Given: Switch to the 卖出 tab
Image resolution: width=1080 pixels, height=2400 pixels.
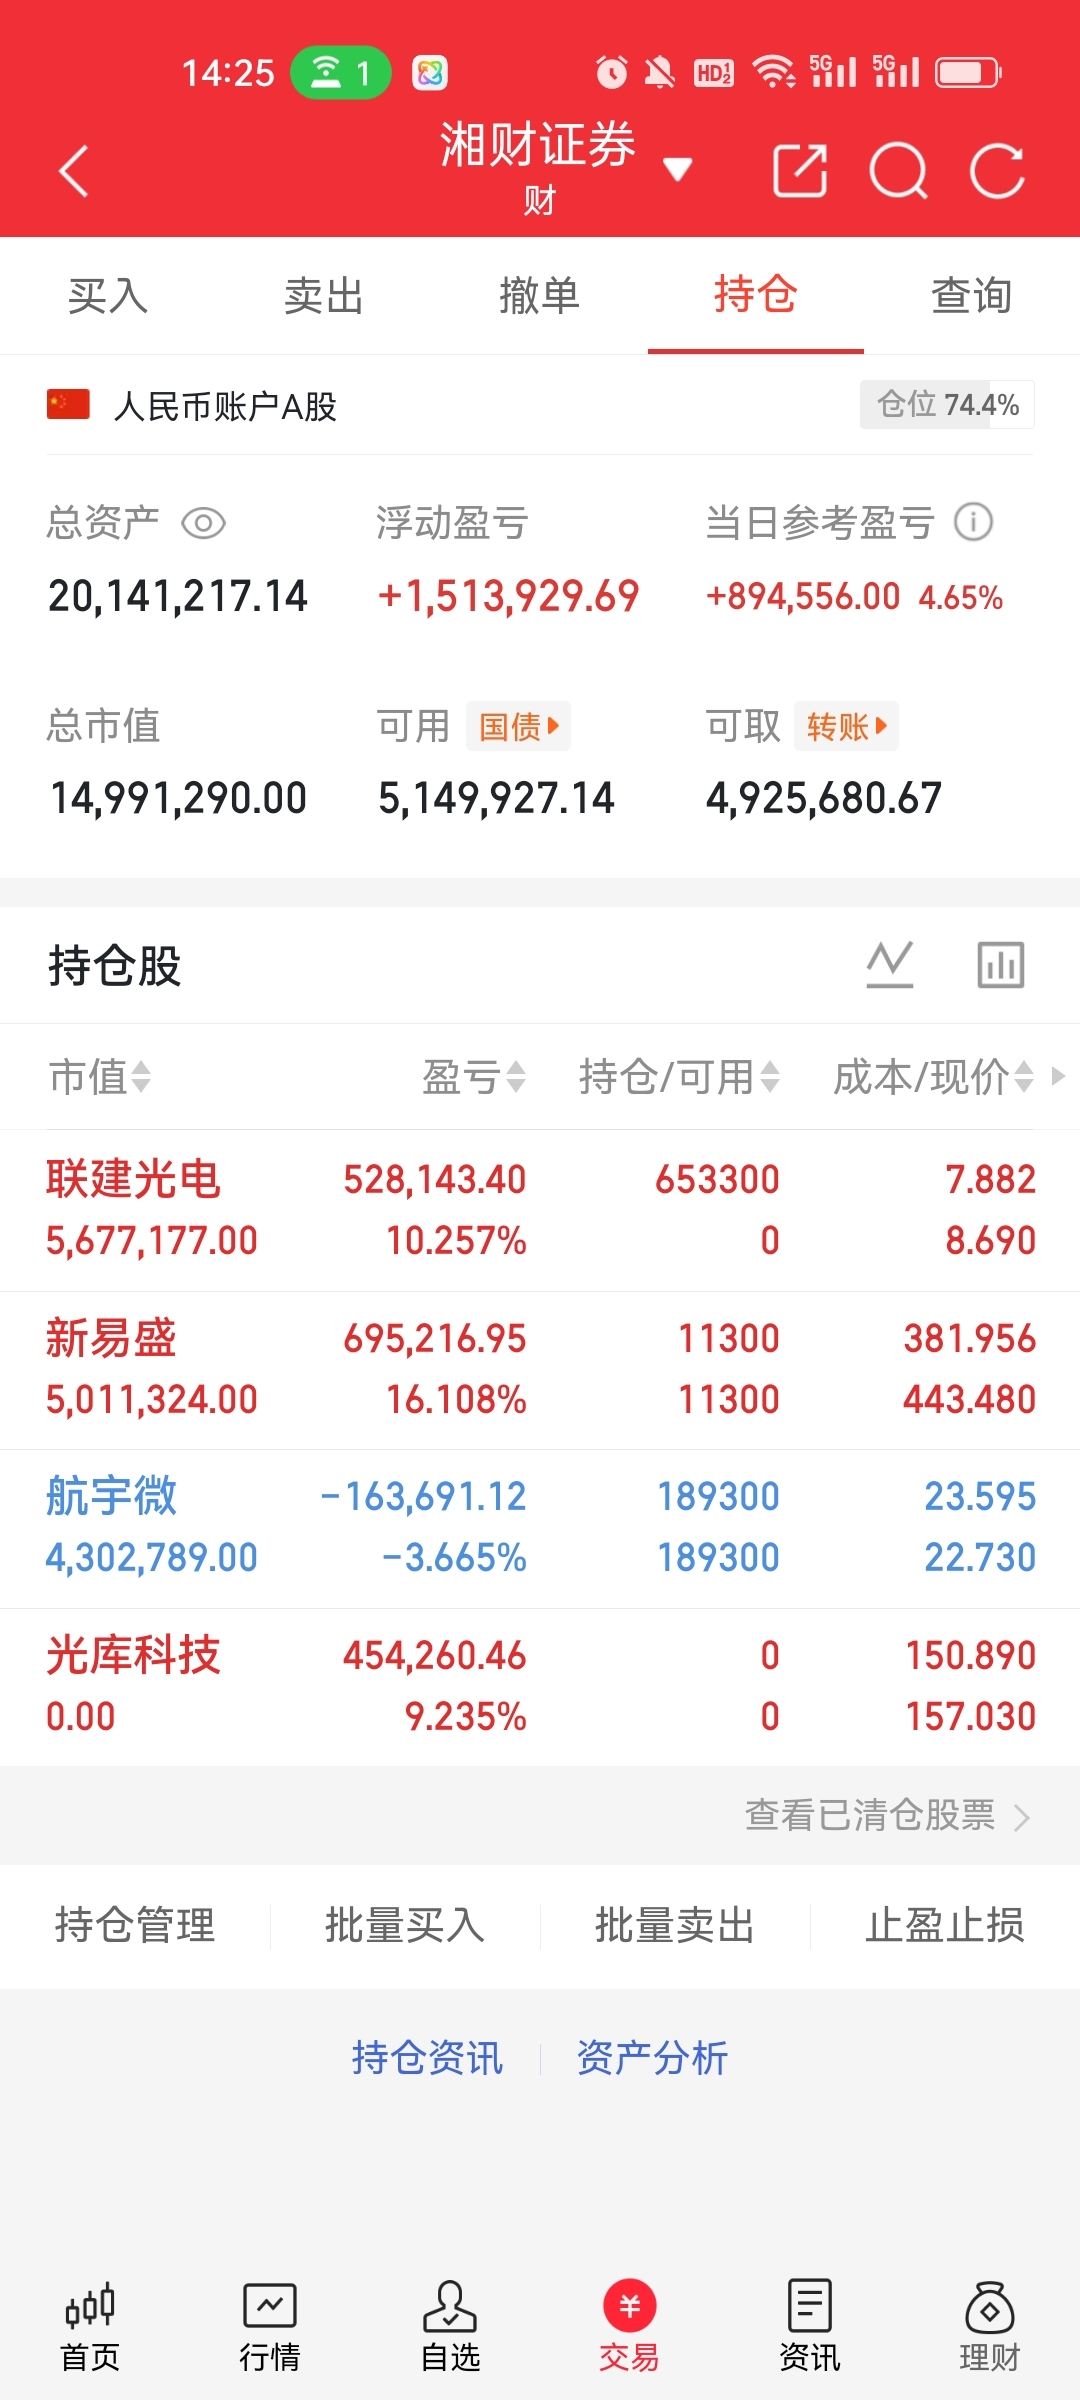Looking at the screenshot, I should 324,296.
